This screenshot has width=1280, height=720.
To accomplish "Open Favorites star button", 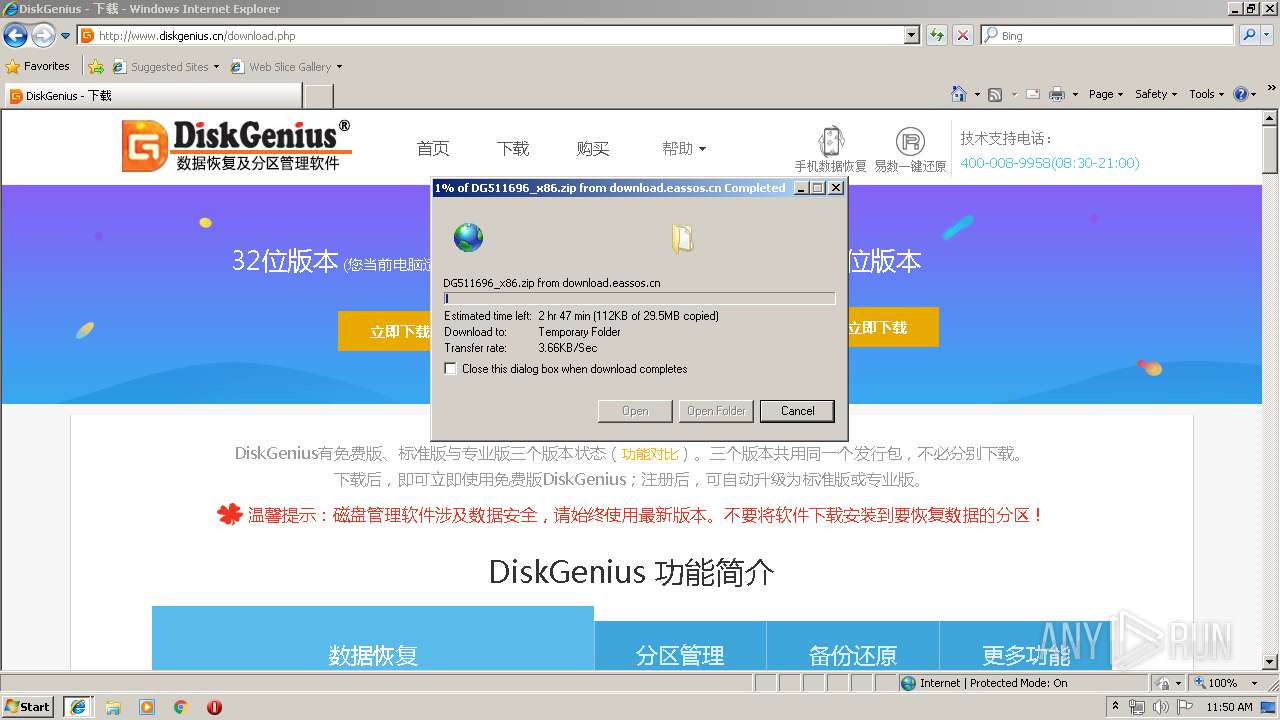I will (38, 67).
